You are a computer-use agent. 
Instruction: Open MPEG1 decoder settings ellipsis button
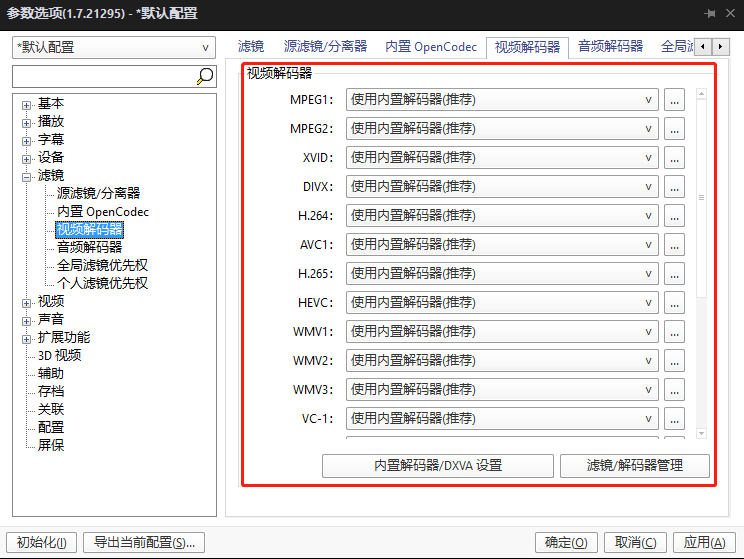click(x=674, y=100)
